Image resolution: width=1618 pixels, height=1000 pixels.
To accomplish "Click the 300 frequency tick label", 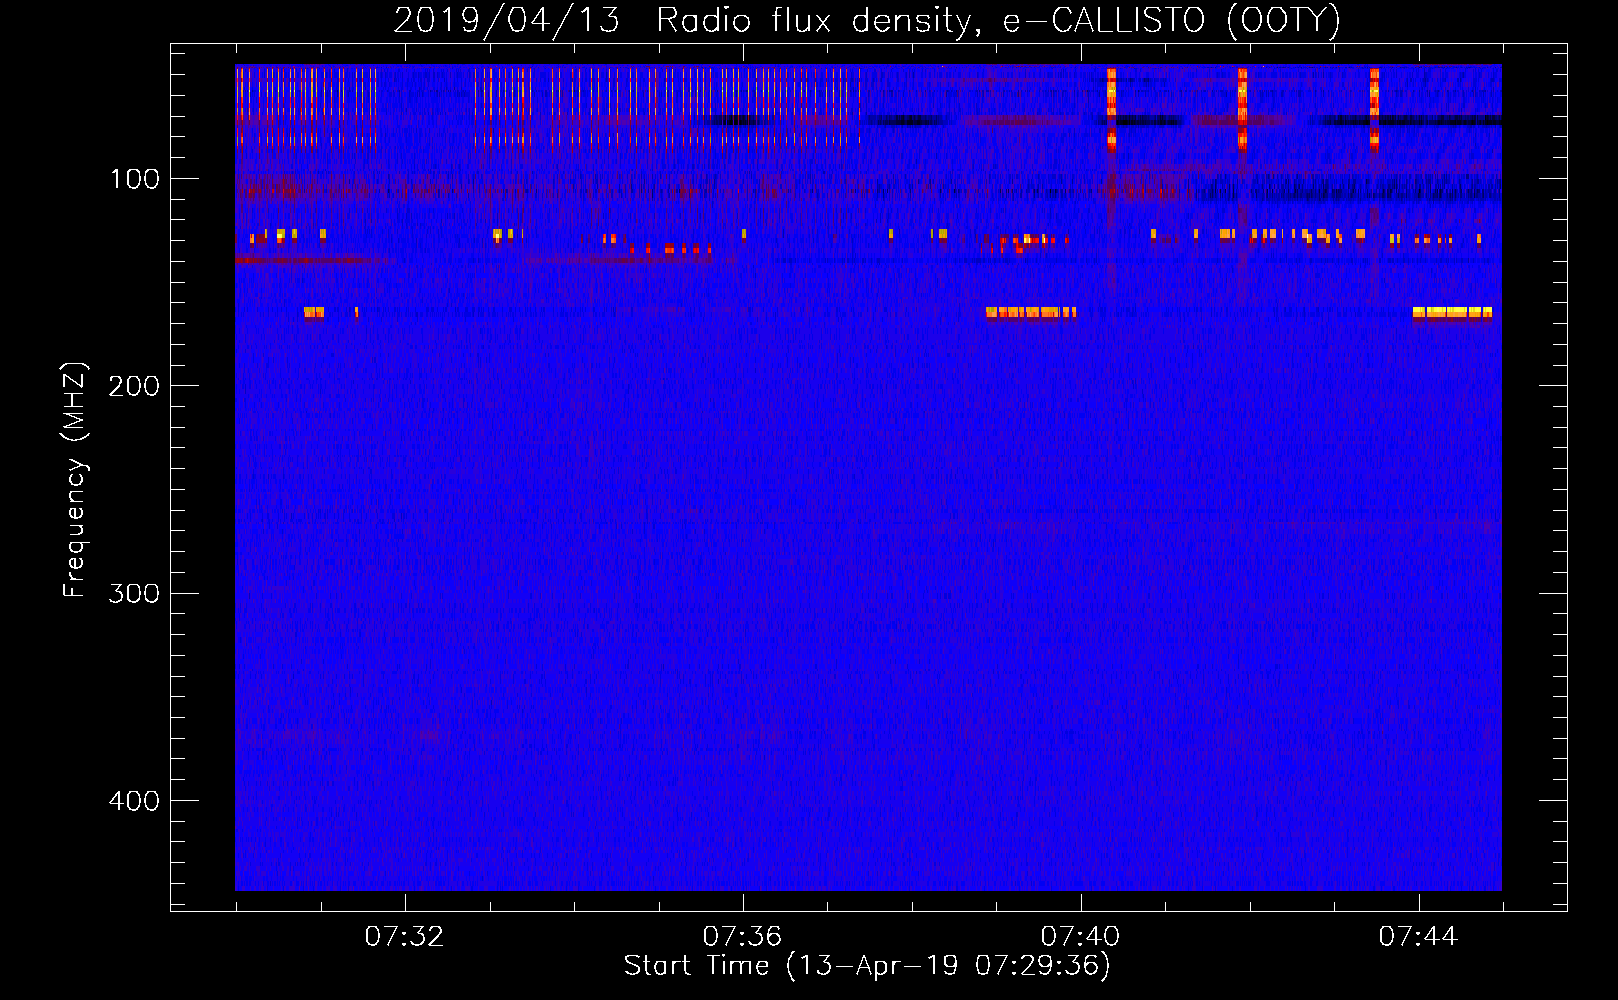I will (x=134, y=593).
